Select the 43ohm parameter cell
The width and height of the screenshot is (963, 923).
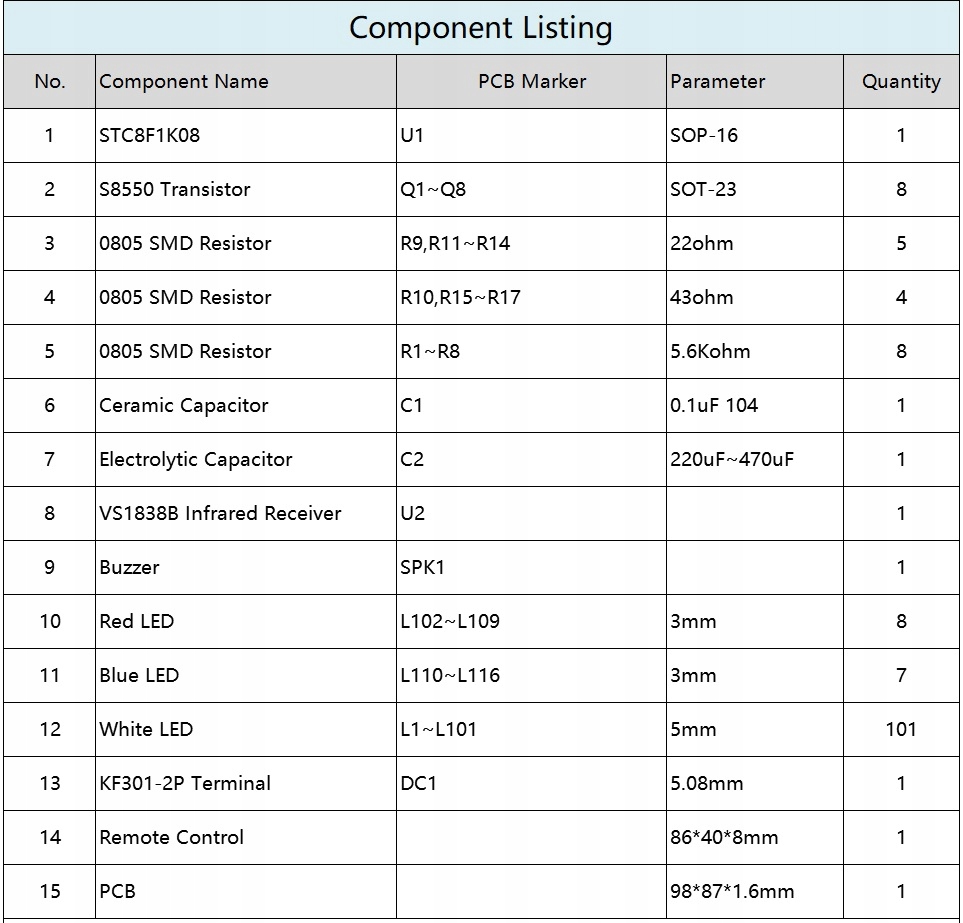point(702,298)
